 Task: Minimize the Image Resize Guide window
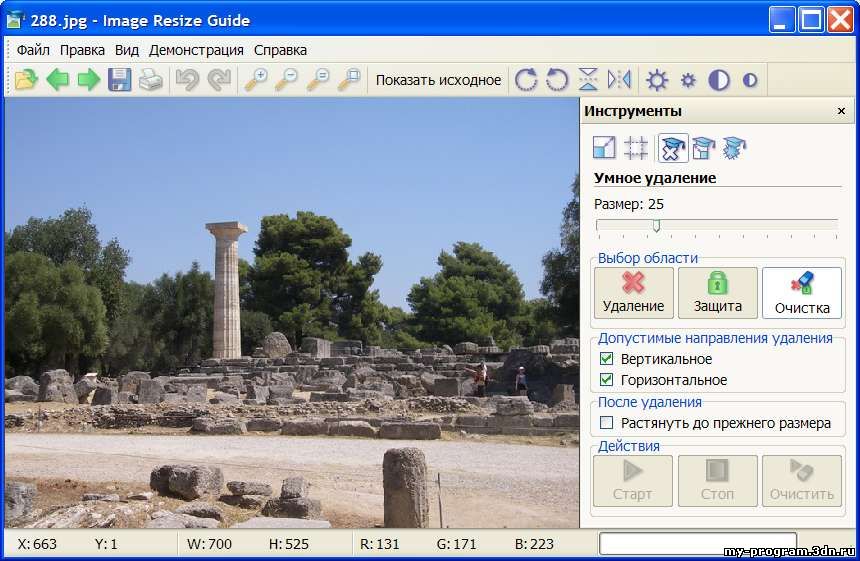pos(781,20)
